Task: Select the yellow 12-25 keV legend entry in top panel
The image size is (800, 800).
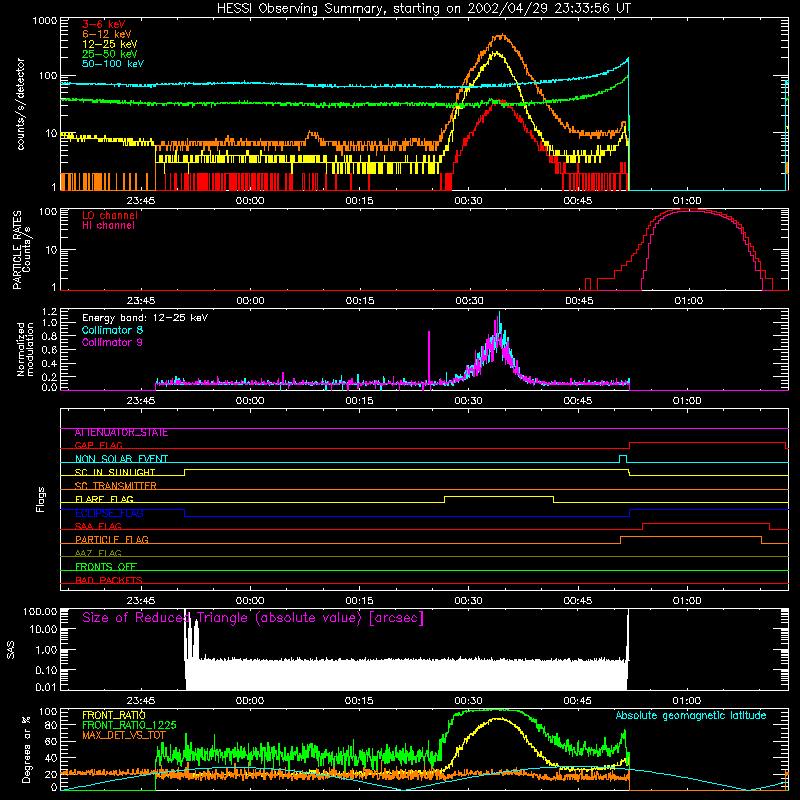Action: coord(110,44)
